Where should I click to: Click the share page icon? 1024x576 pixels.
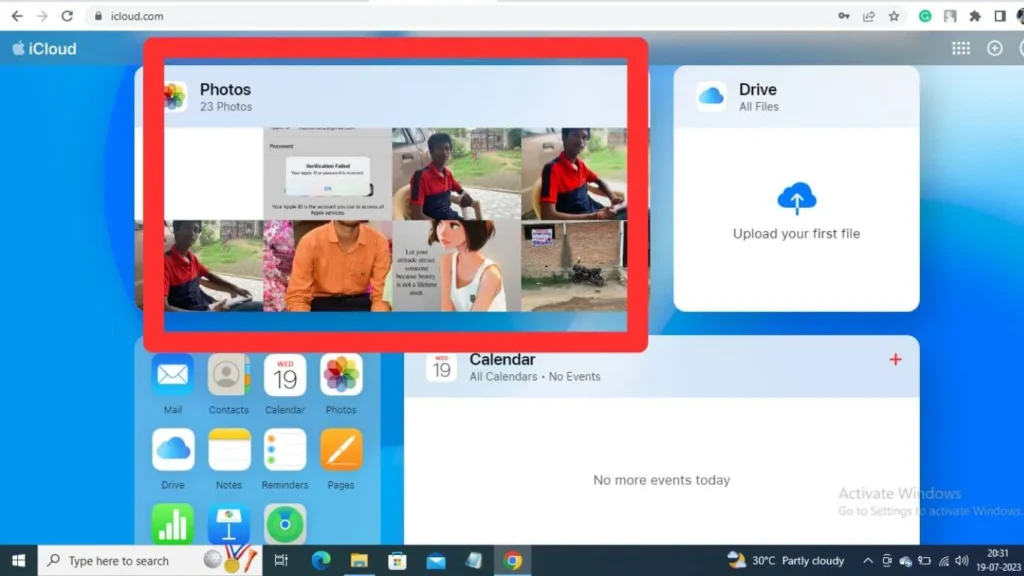click(869, 16)
